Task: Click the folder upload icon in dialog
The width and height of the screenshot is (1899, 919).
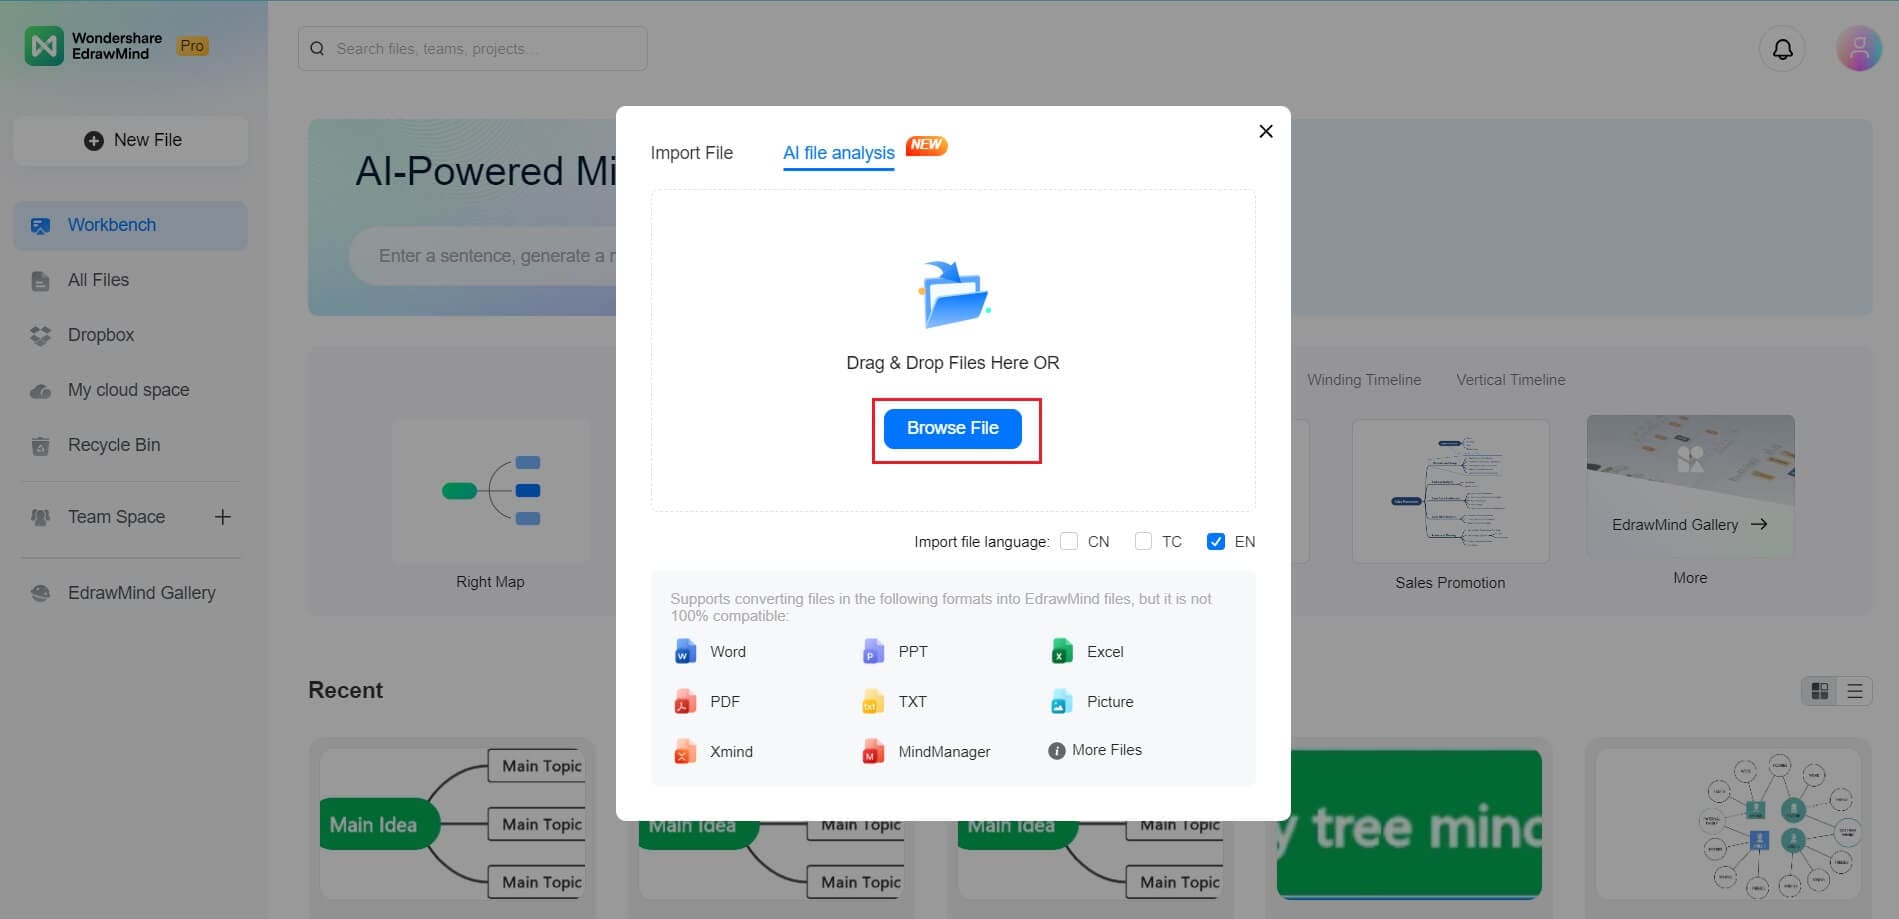Action: pyautogui.click(x=953, y=294)
